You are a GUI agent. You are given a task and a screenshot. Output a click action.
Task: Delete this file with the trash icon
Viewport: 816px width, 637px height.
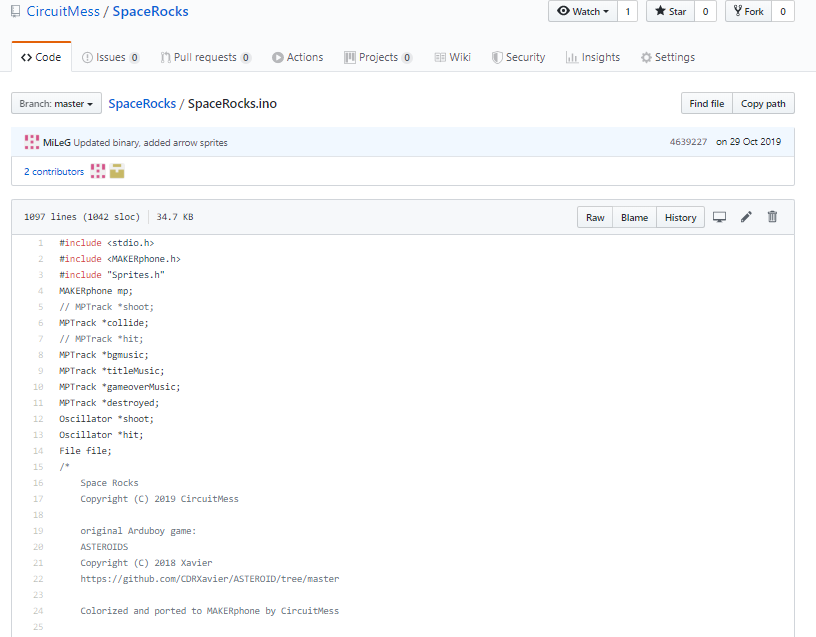(x=772, y=216)
